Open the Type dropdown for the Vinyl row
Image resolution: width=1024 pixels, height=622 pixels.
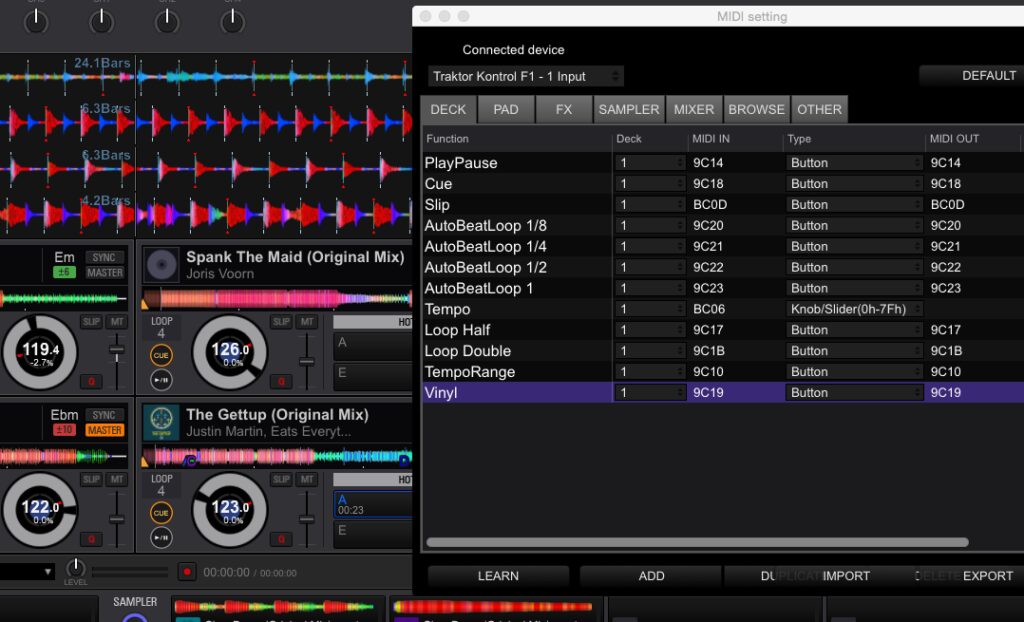point(854,393)
